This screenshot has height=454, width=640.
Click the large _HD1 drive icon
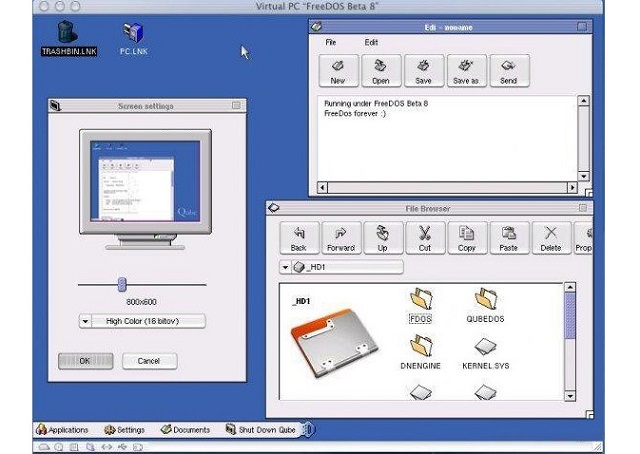click(x=334, y=343)
